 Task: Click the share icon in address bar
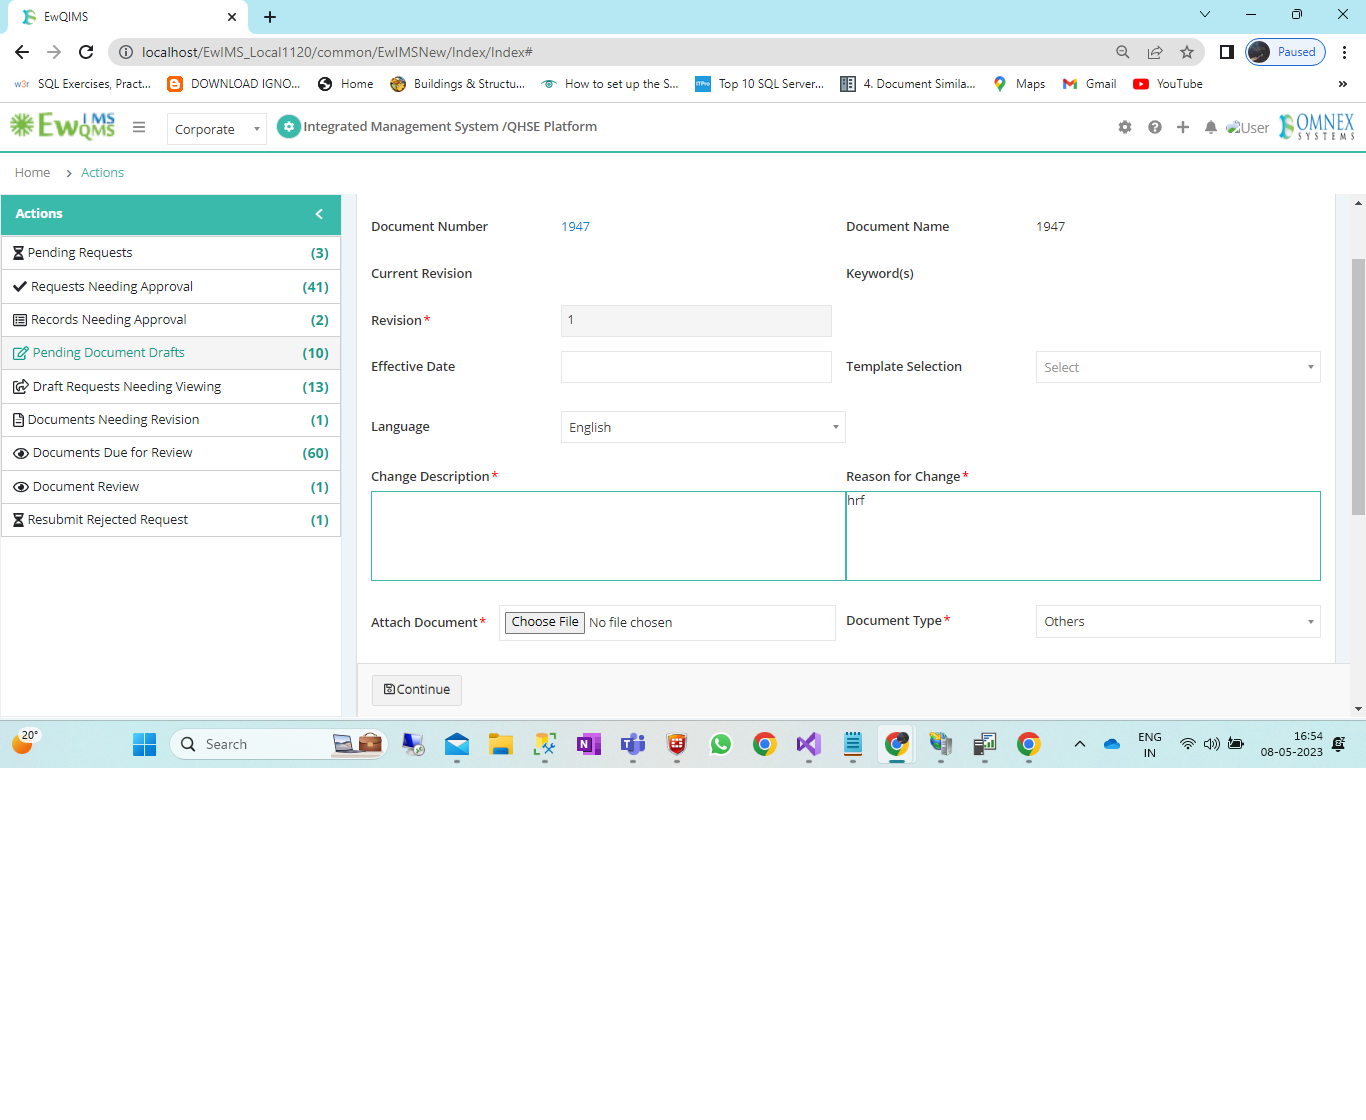click(x=1155, y=52)
